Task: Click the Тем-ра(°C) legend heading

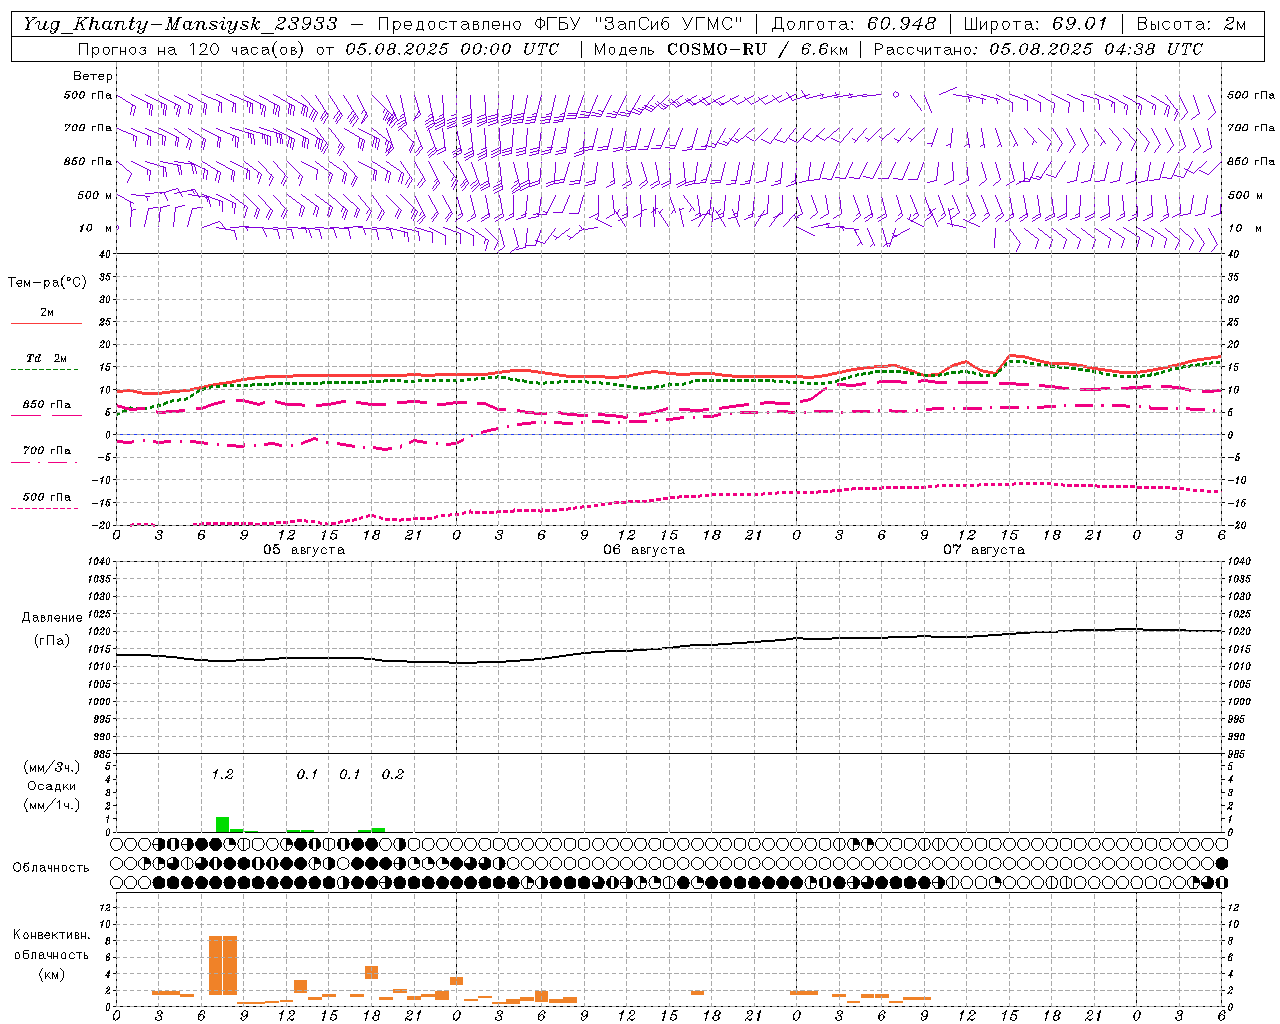Action: pos(47,283)
